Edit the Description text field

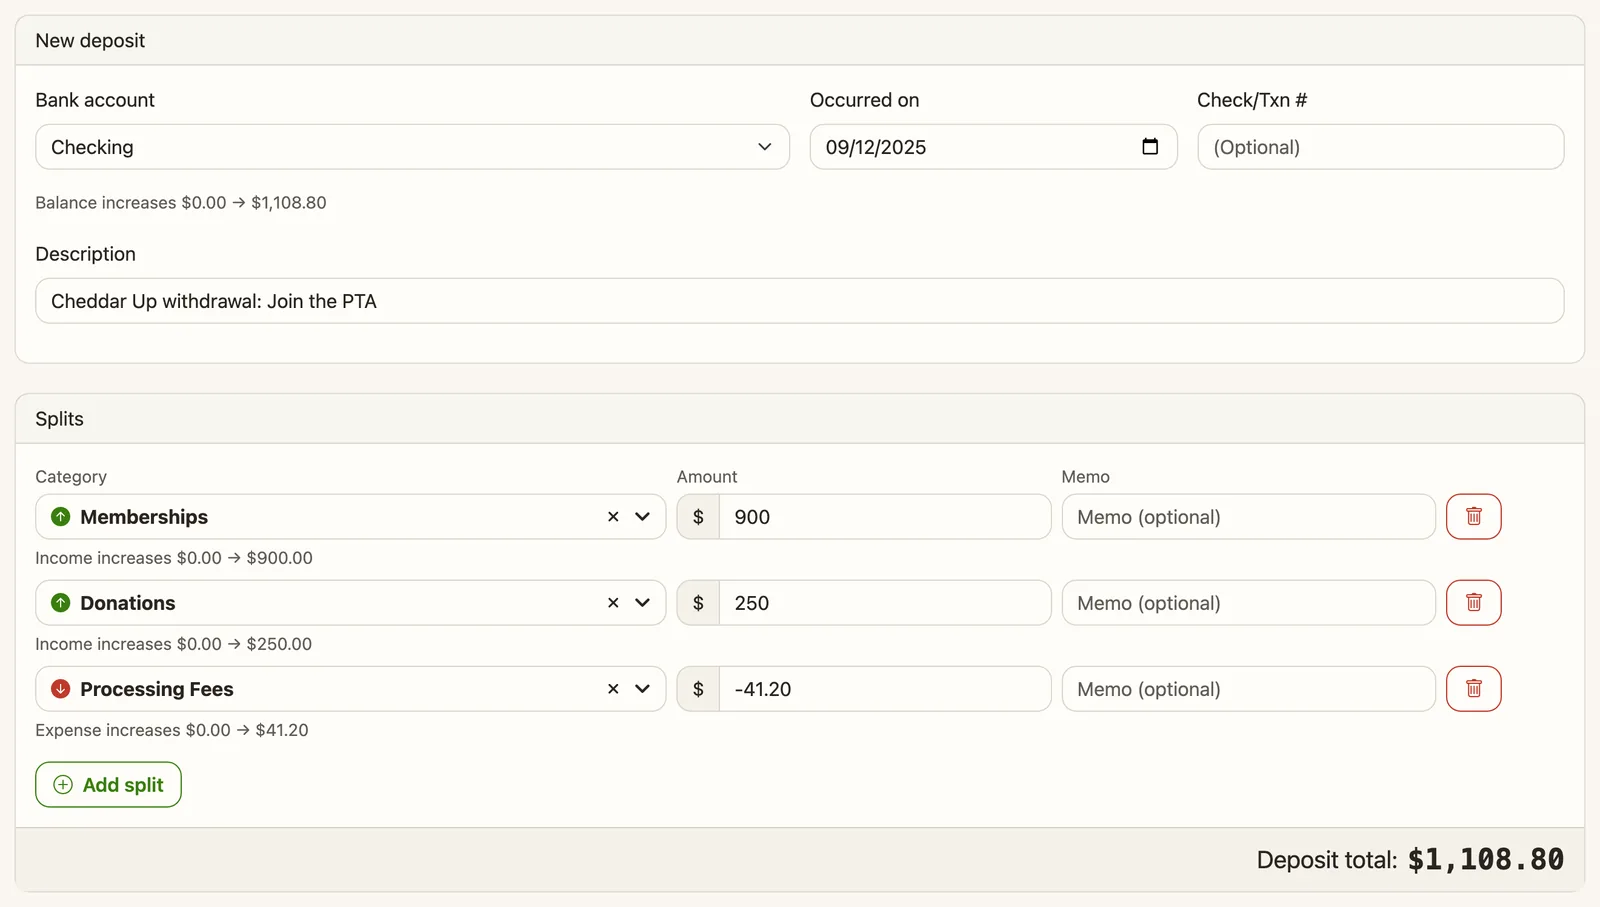tap(800, 301)
